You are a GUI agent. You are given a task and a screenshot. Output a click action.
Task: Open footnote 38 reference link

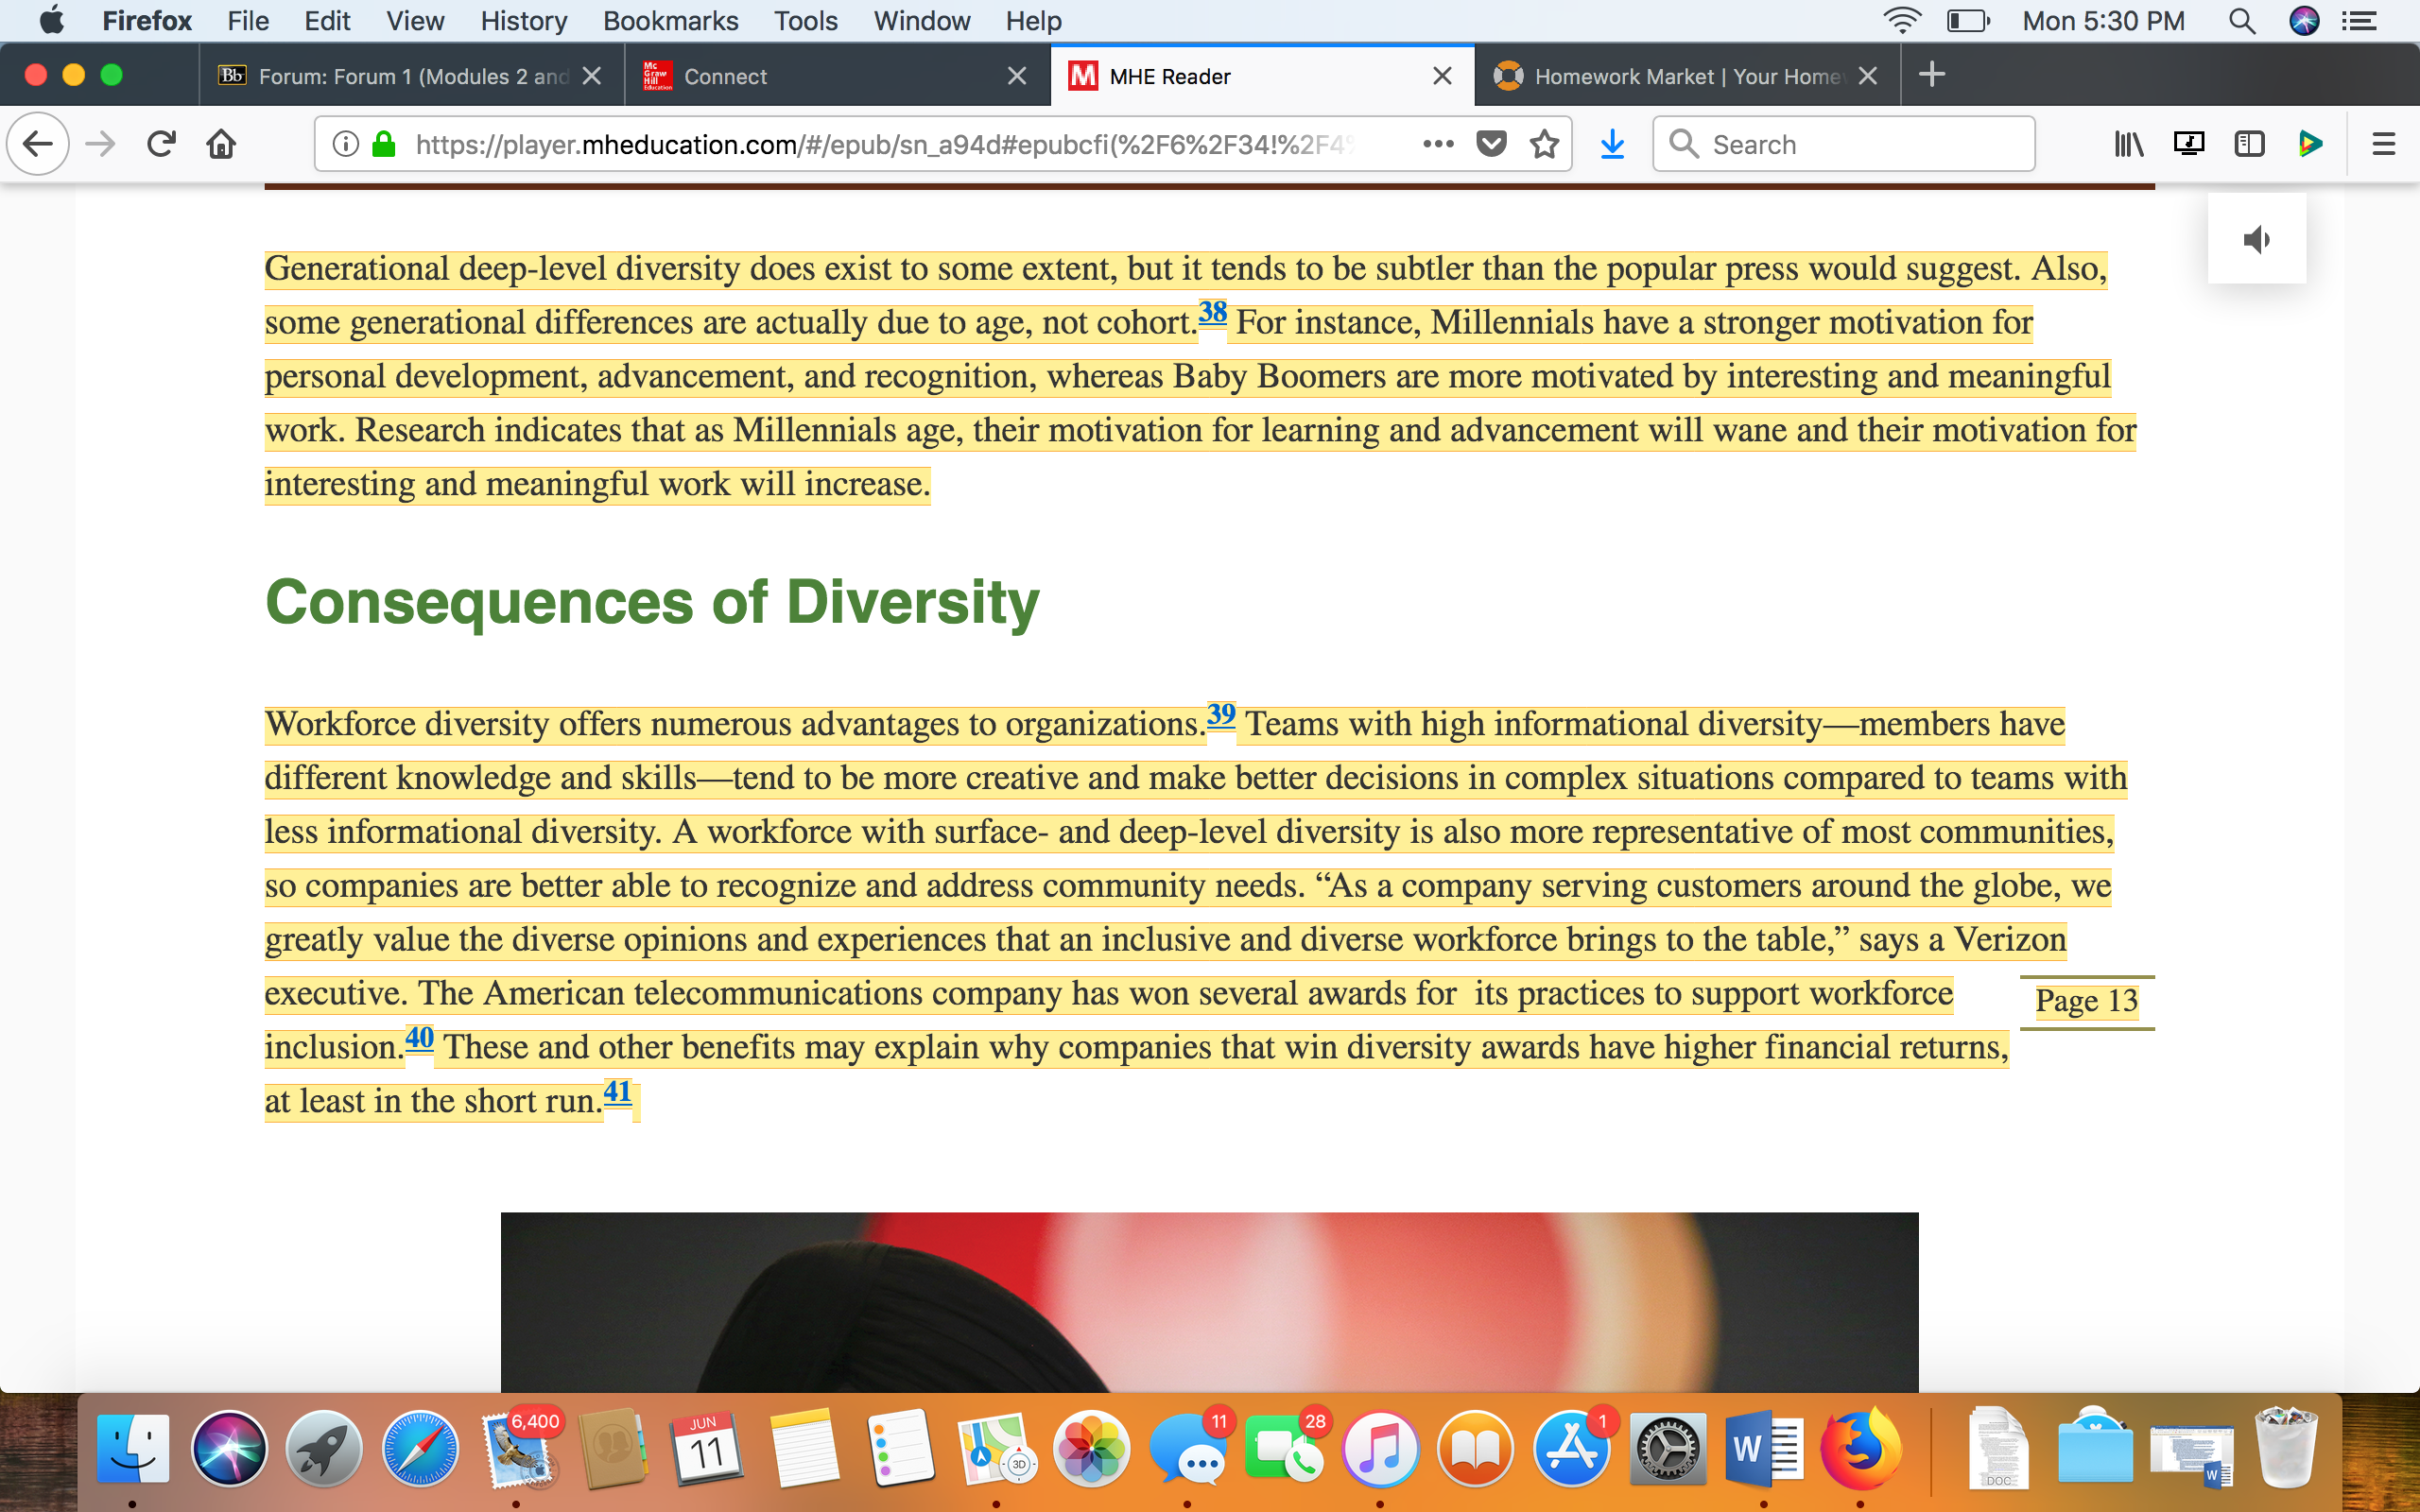click(x=1212, y=312)
